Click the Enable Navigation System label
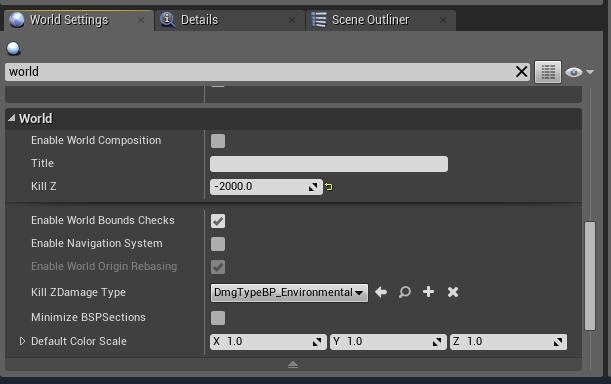This screenshot has height=384, width=611. [x=97, y=243]
